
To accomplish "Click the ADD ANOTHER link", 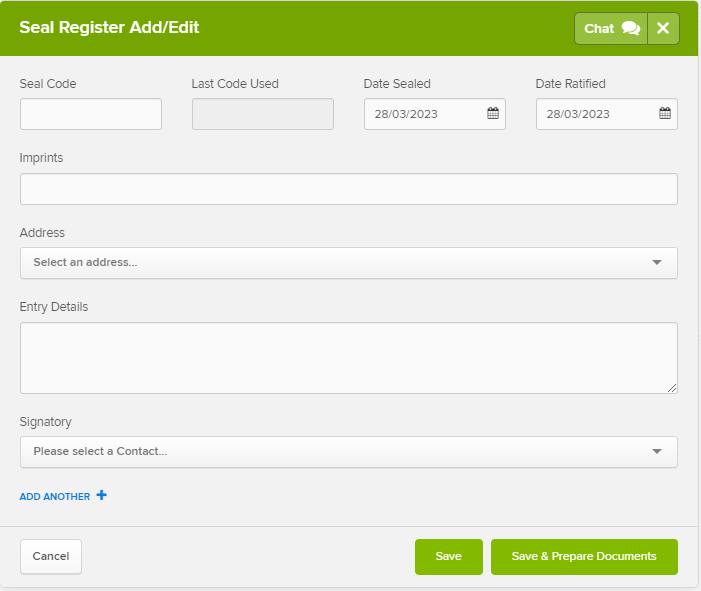I will (55, 497).
